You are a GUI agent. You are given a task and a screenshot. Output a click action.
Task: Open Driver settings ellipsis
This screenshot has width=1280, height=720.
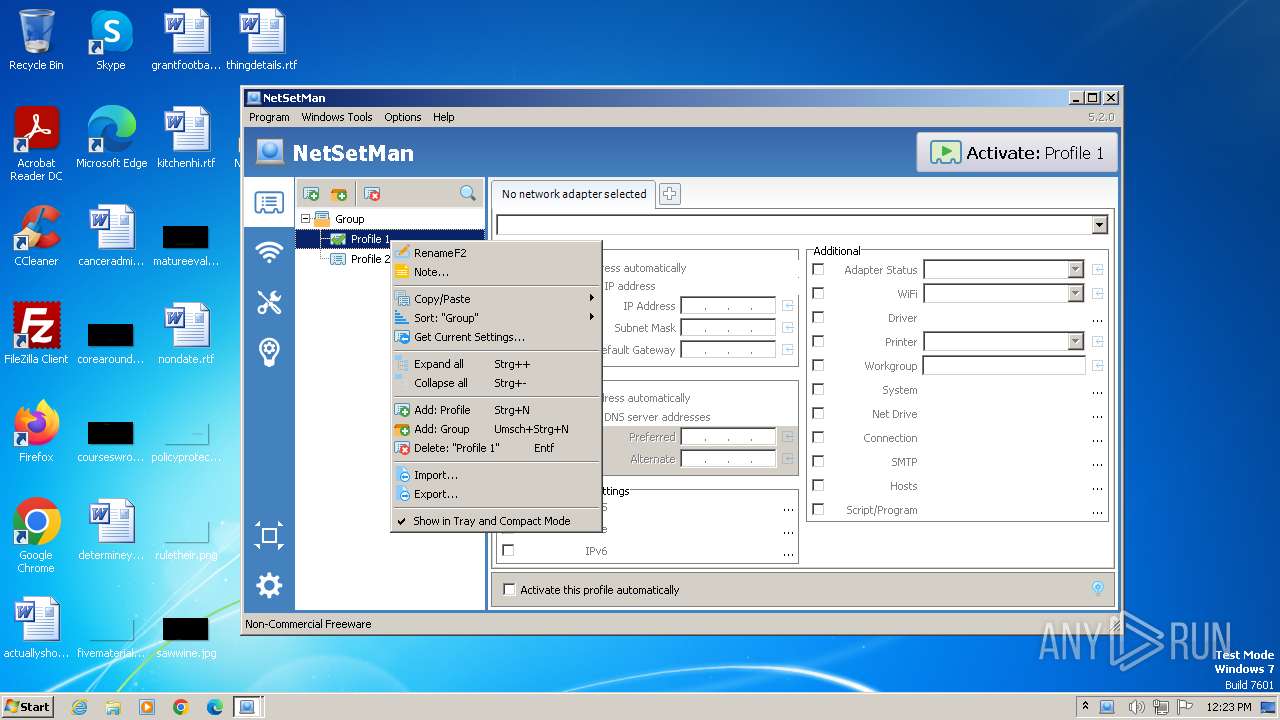(x=1097, y=319)
